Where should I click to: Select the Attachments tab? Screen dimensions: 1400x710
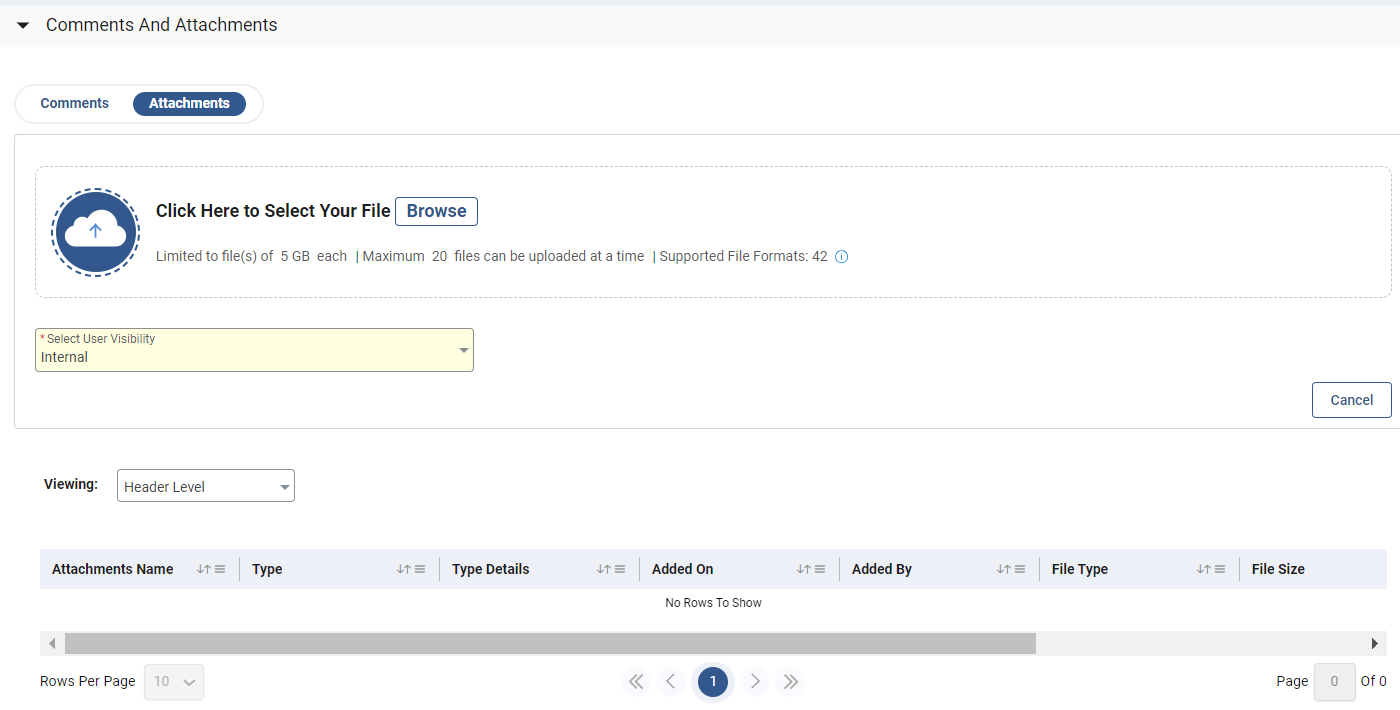coord(189,103)
